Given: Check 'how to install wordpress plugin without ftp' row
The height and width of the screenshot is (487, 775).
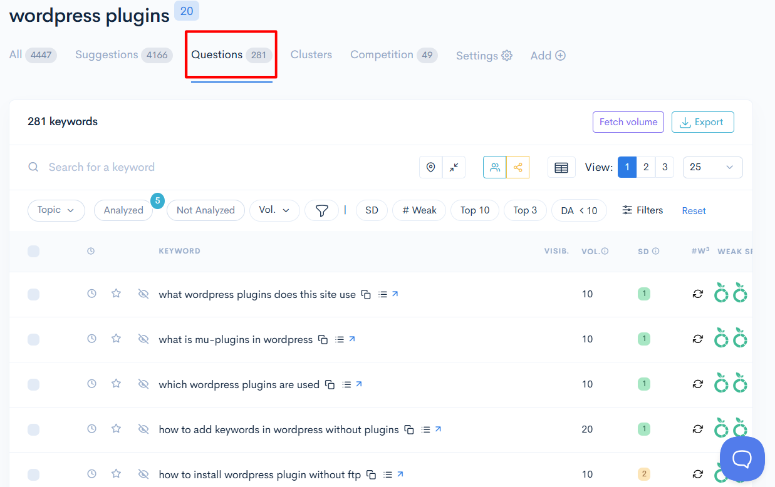Looking at the screenshot, I should (34, 475).
